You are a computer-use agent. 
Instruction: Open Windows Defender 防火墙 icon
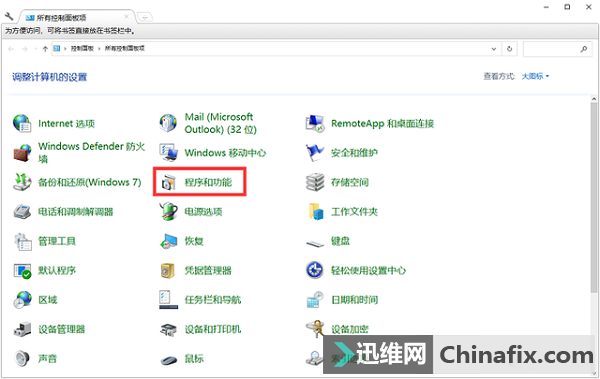pyautogui.click(x=22, y=153)
